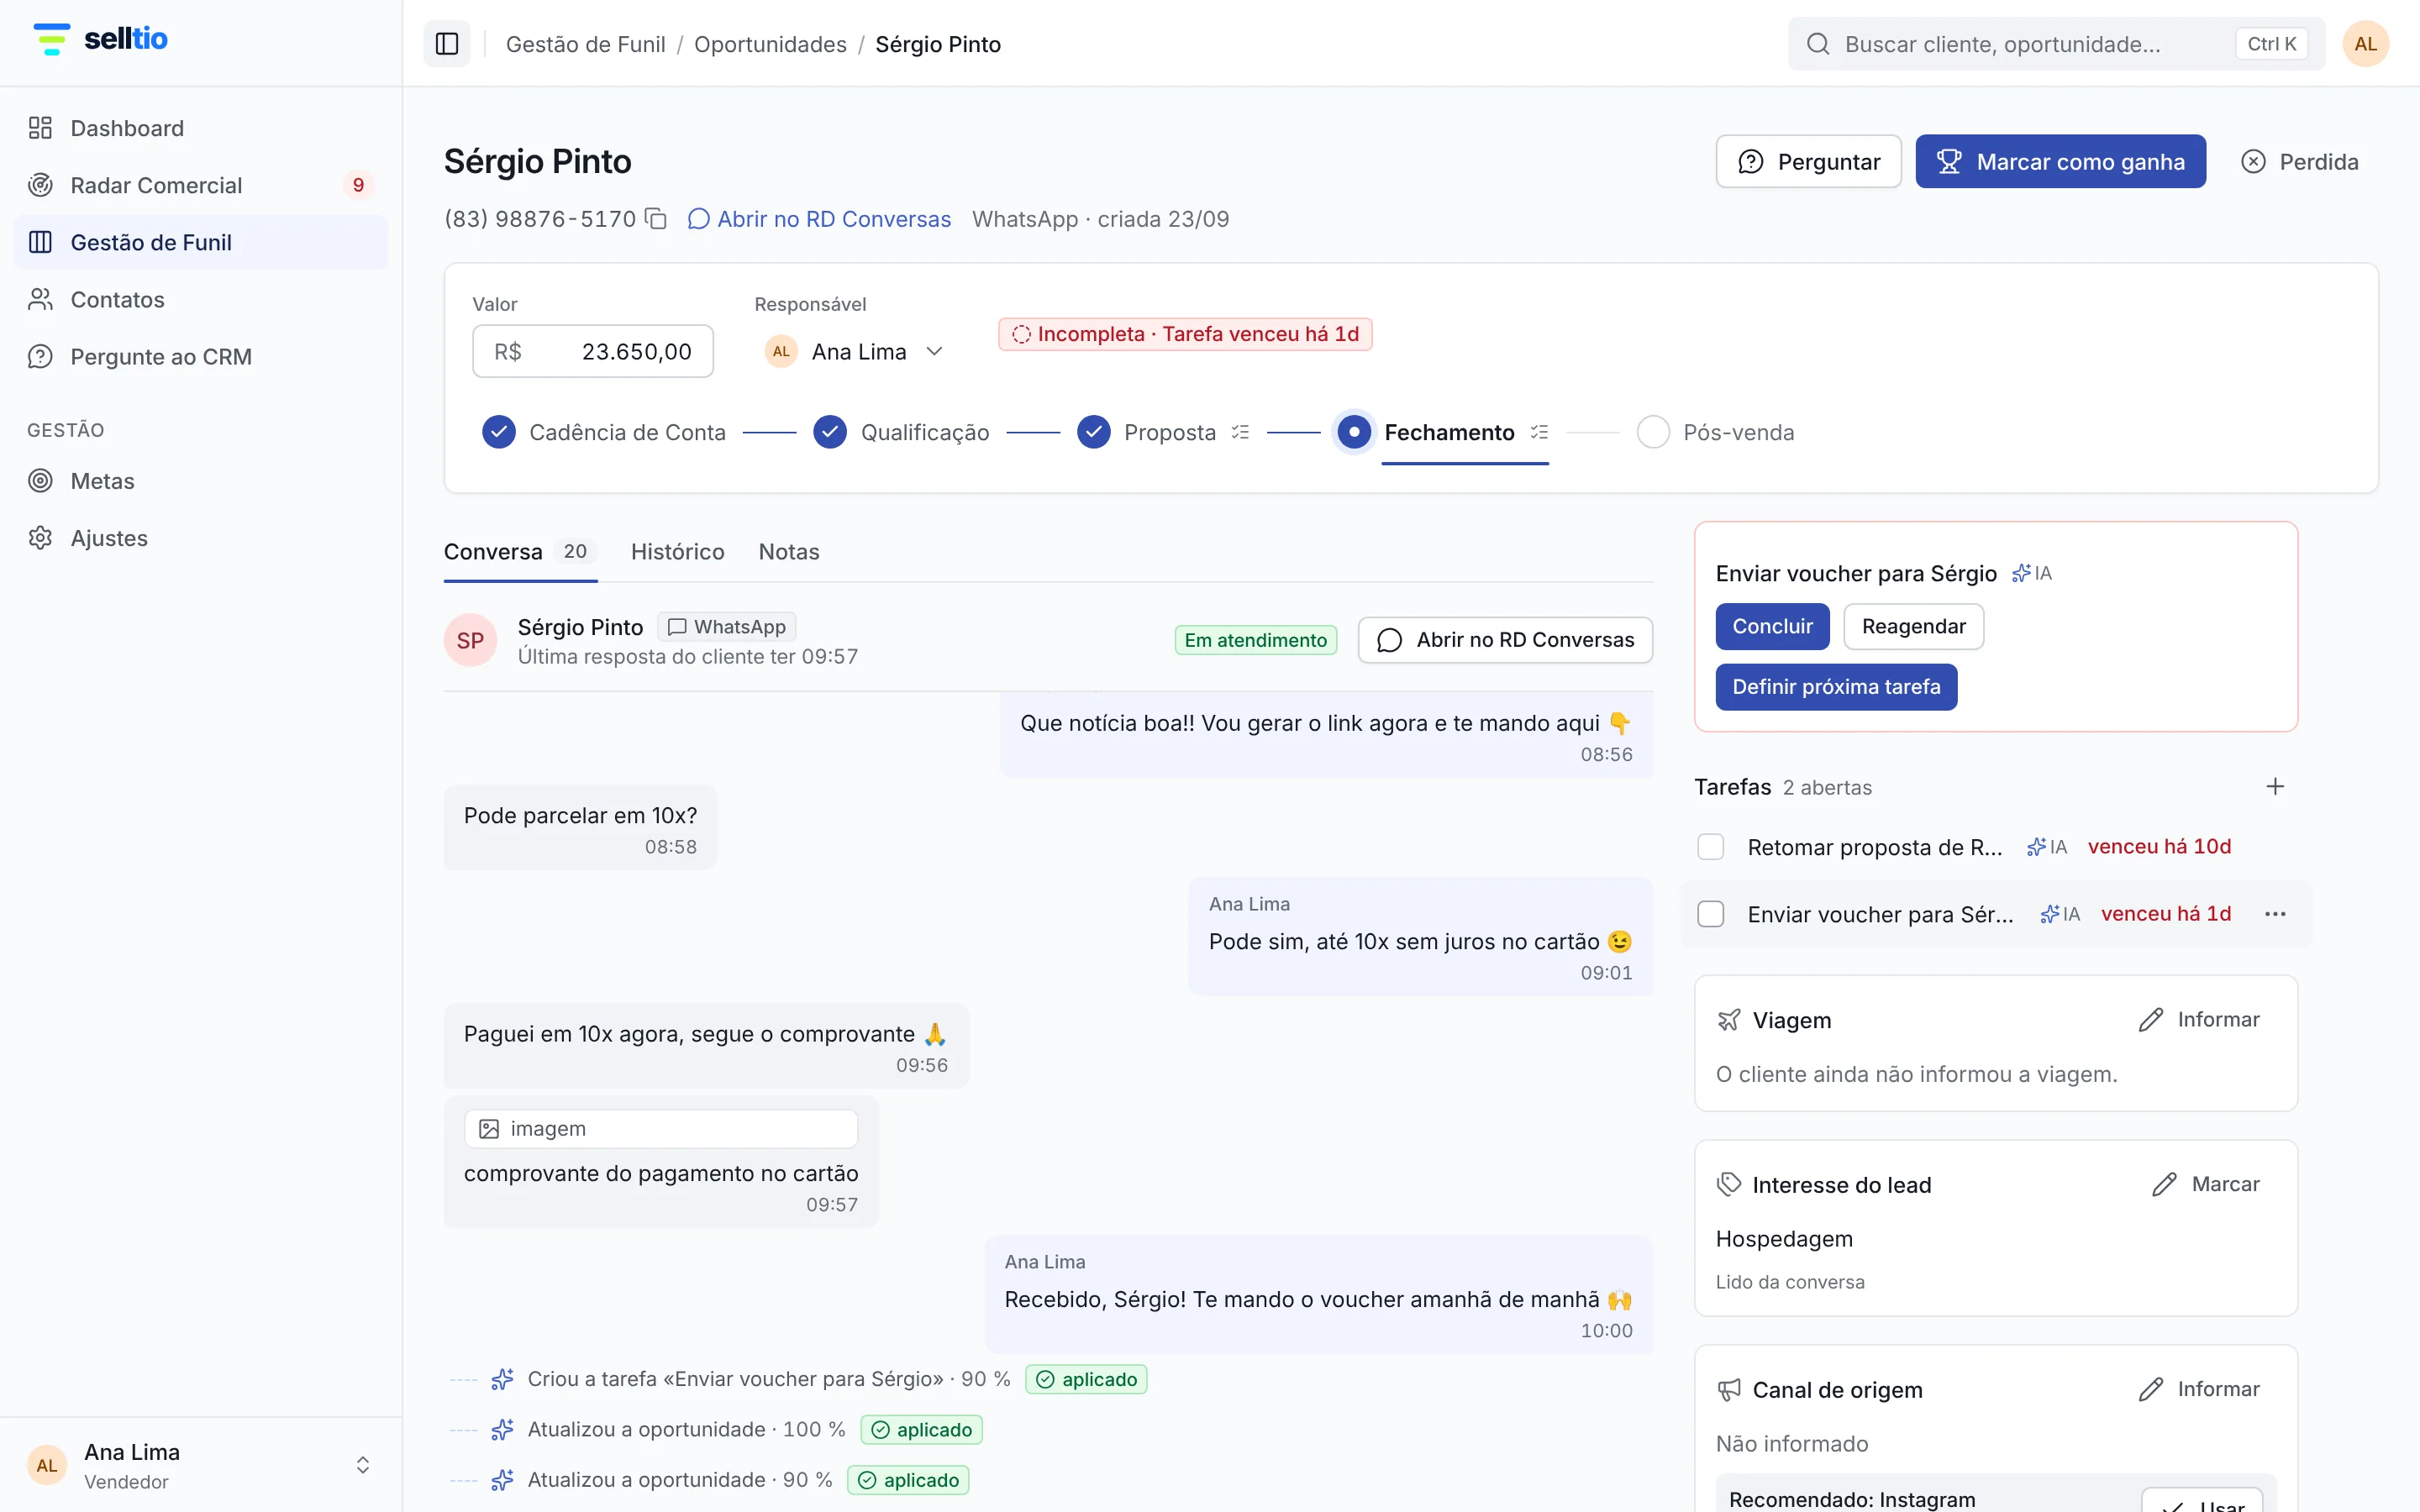Click Concluir on the voucher task
2420x1512 pixels.
[x=1772, y=626]
